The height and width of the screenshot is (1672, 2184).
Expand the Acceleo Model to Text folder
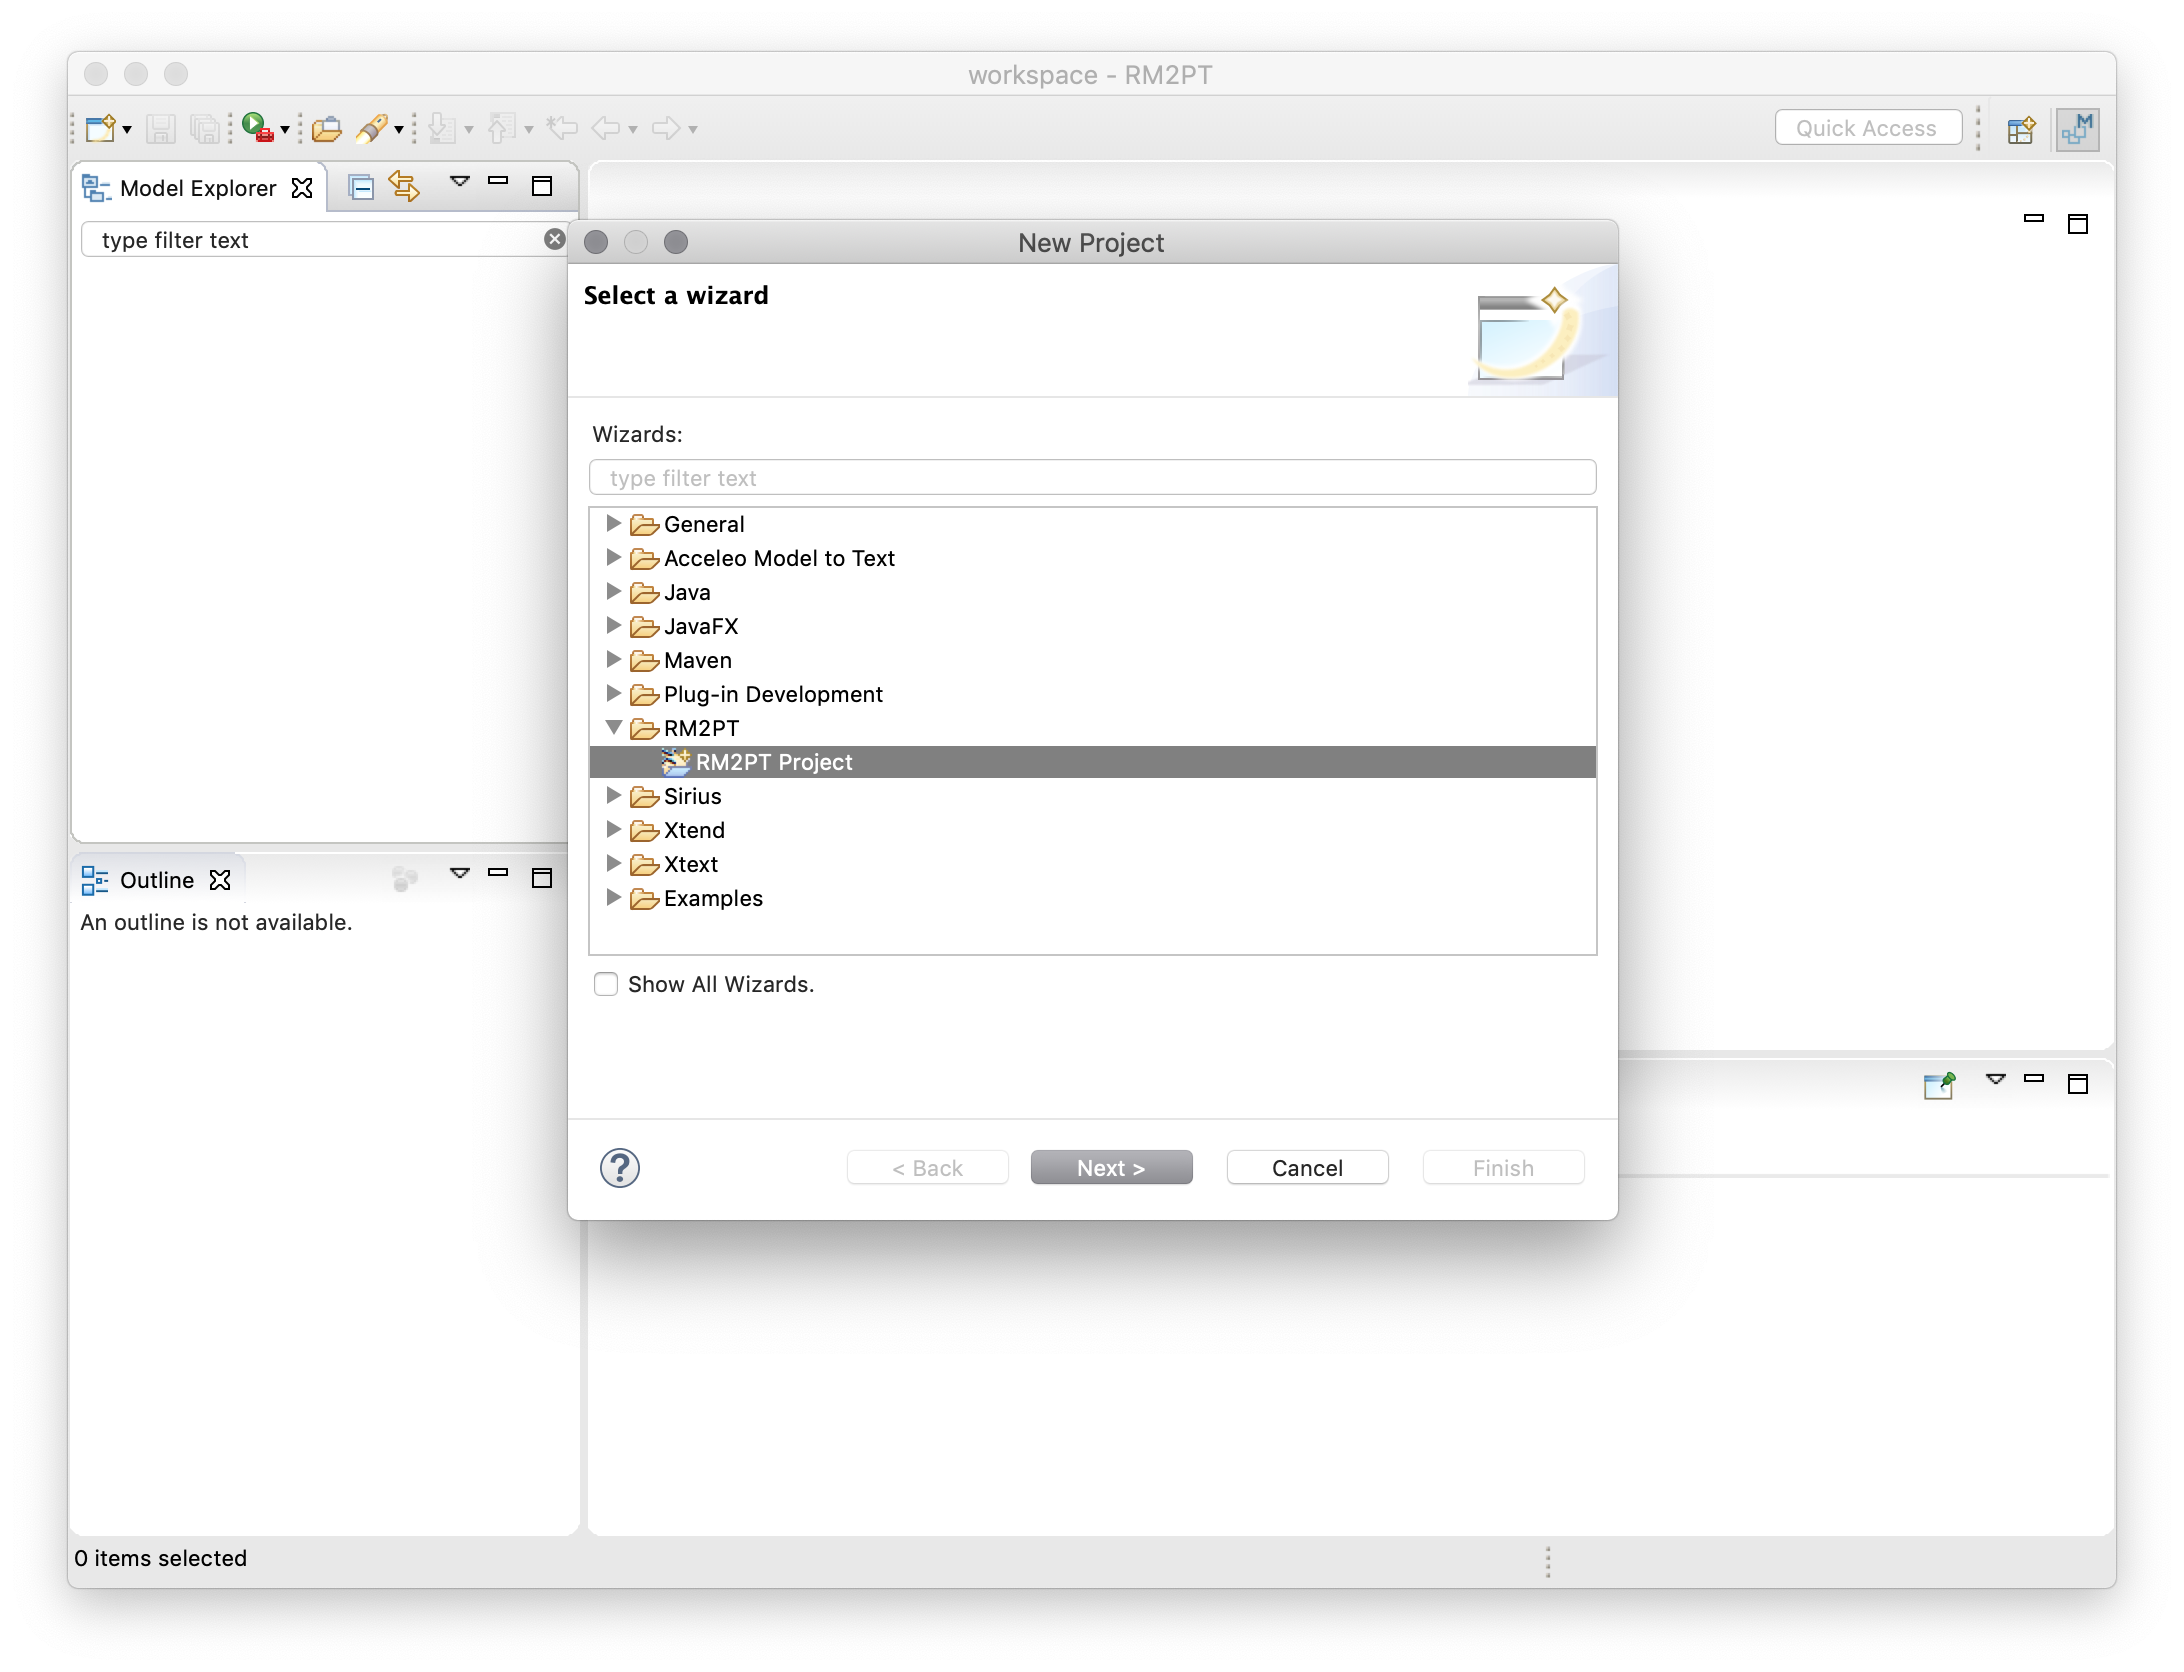[614, 557]
